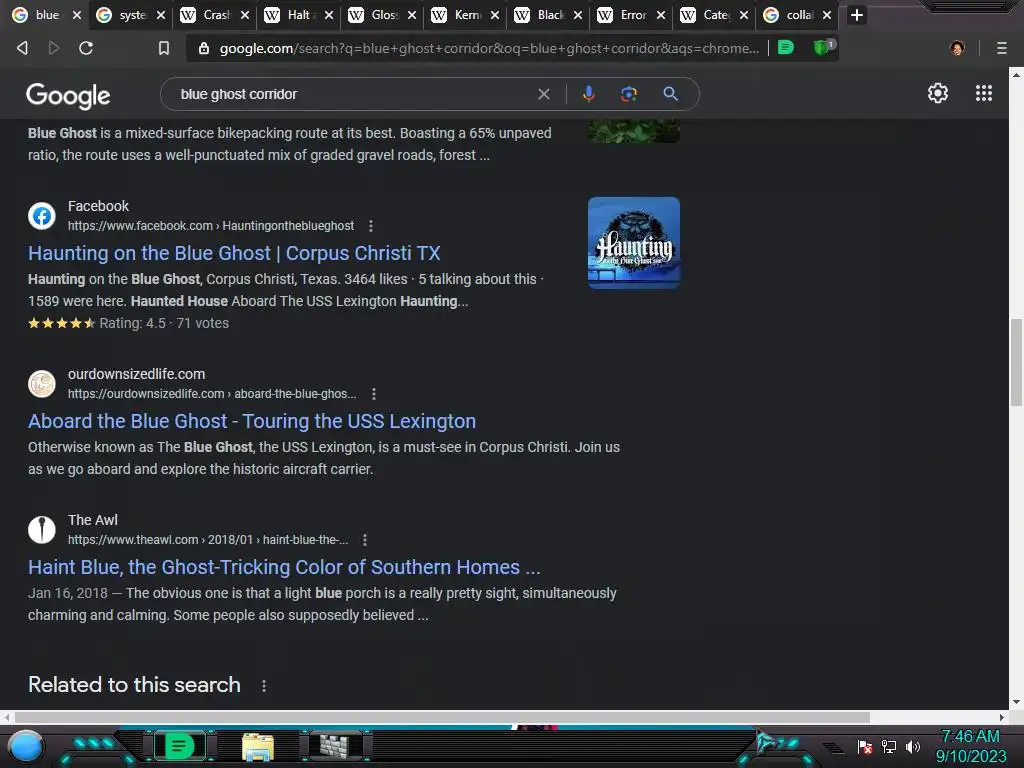This screenshot has width=1024, height=768.
Task: Reload the current page
Action: (x=86, y=48)
